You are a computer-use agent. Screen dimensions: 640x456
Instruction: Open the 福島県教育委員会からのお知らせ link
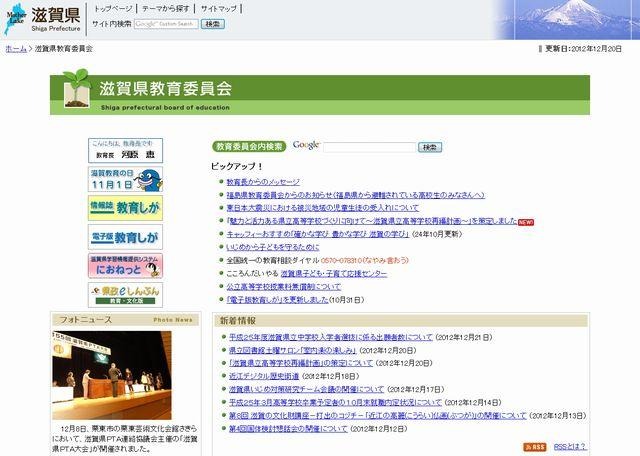click(356, 195)
